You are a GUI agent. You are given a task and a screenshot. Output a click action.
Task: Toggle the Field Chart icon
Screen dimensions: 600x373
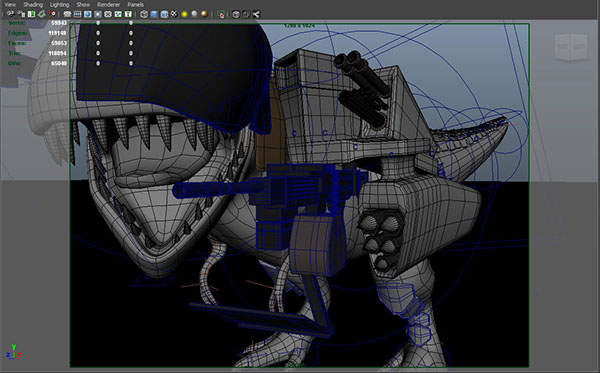coord(108,14)
